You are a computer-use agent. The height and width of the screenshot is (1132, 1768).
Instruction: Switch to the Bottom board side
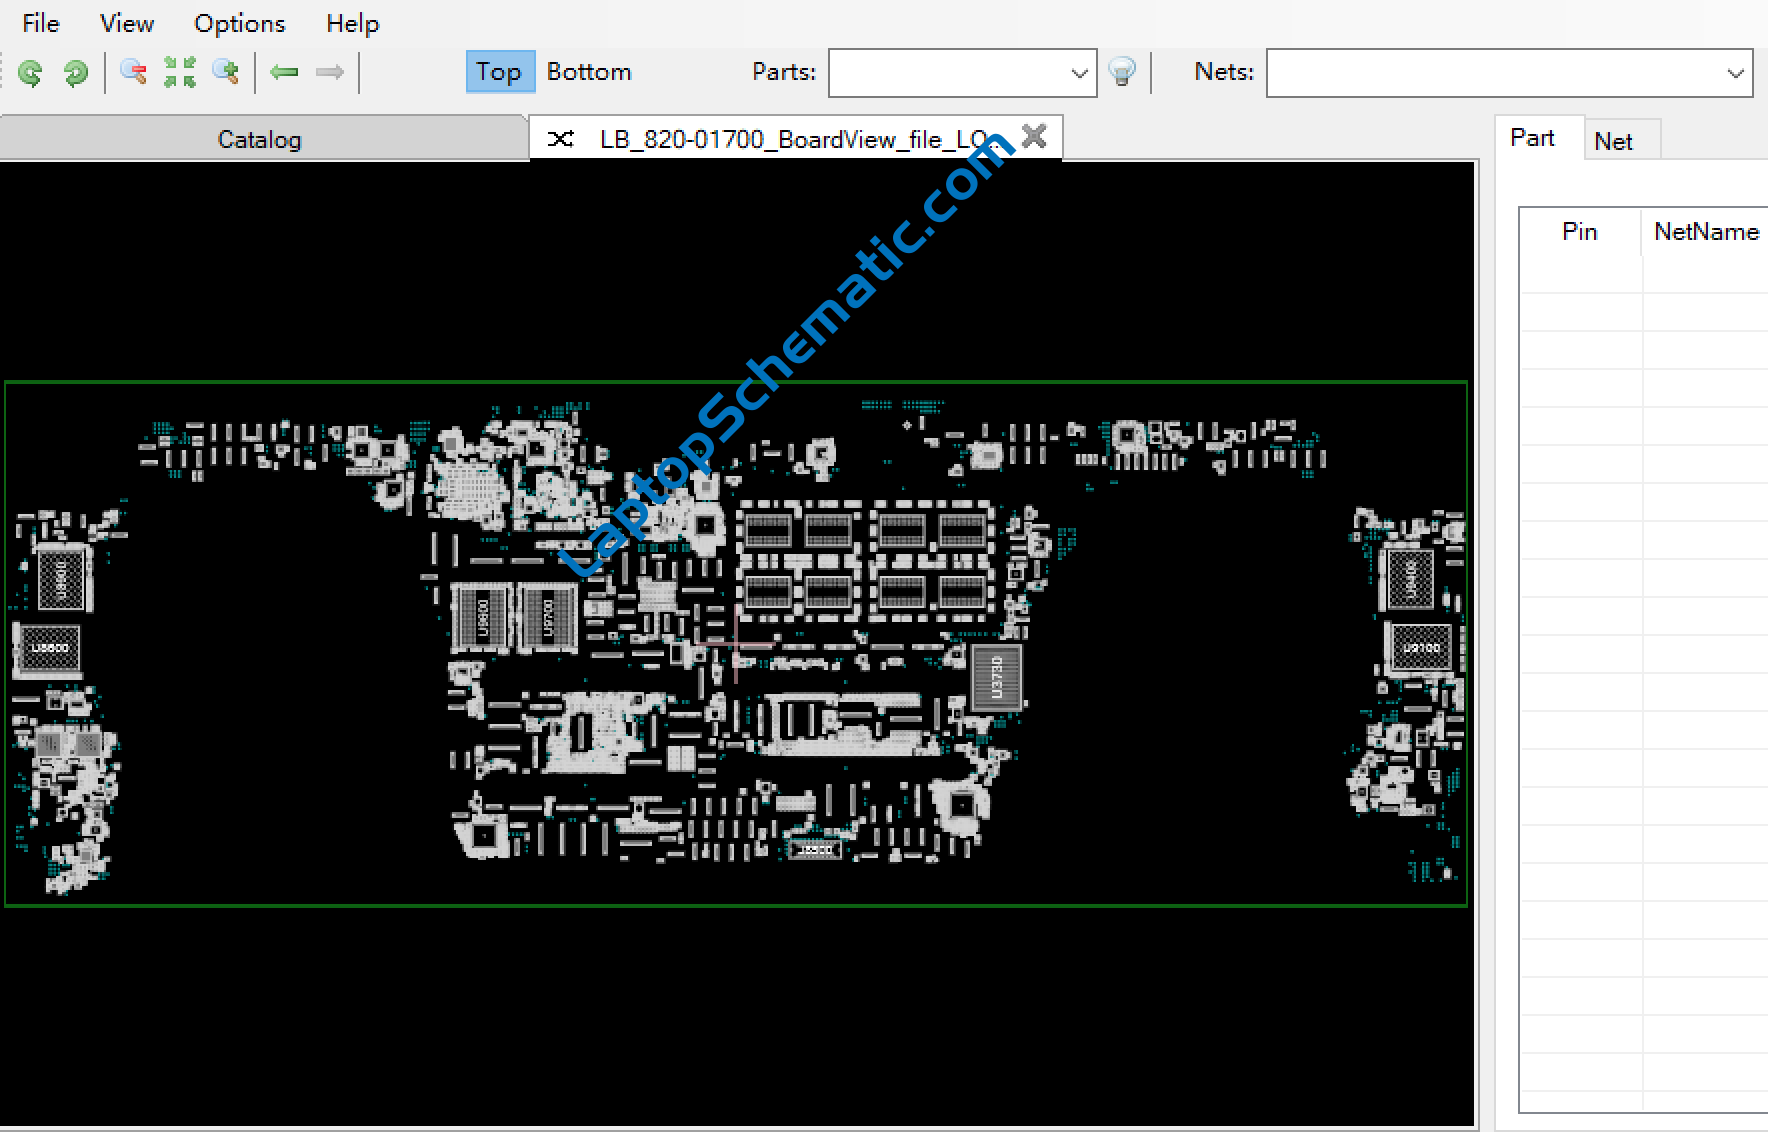pyautogui.click(x=589, y=72)
